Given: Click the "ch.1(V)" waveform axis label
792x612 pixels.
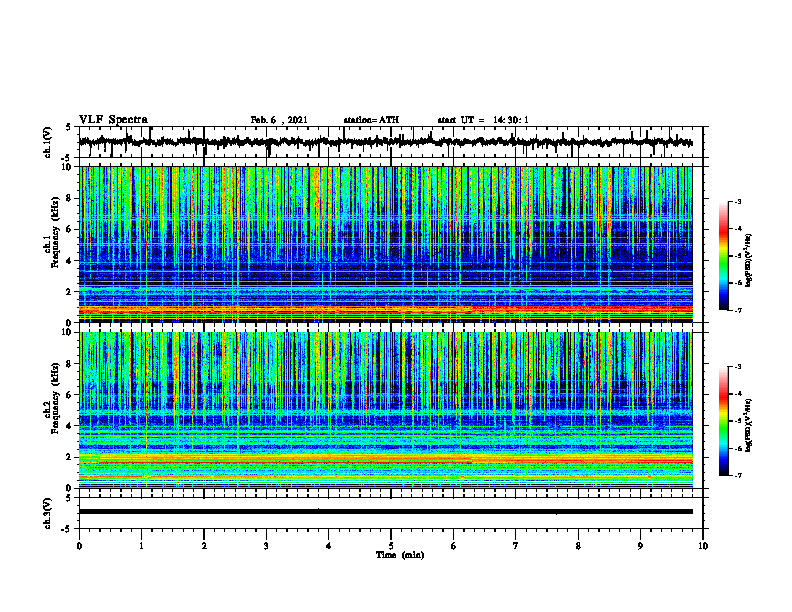Looking at the screenshot, I should tap(47, 142).
